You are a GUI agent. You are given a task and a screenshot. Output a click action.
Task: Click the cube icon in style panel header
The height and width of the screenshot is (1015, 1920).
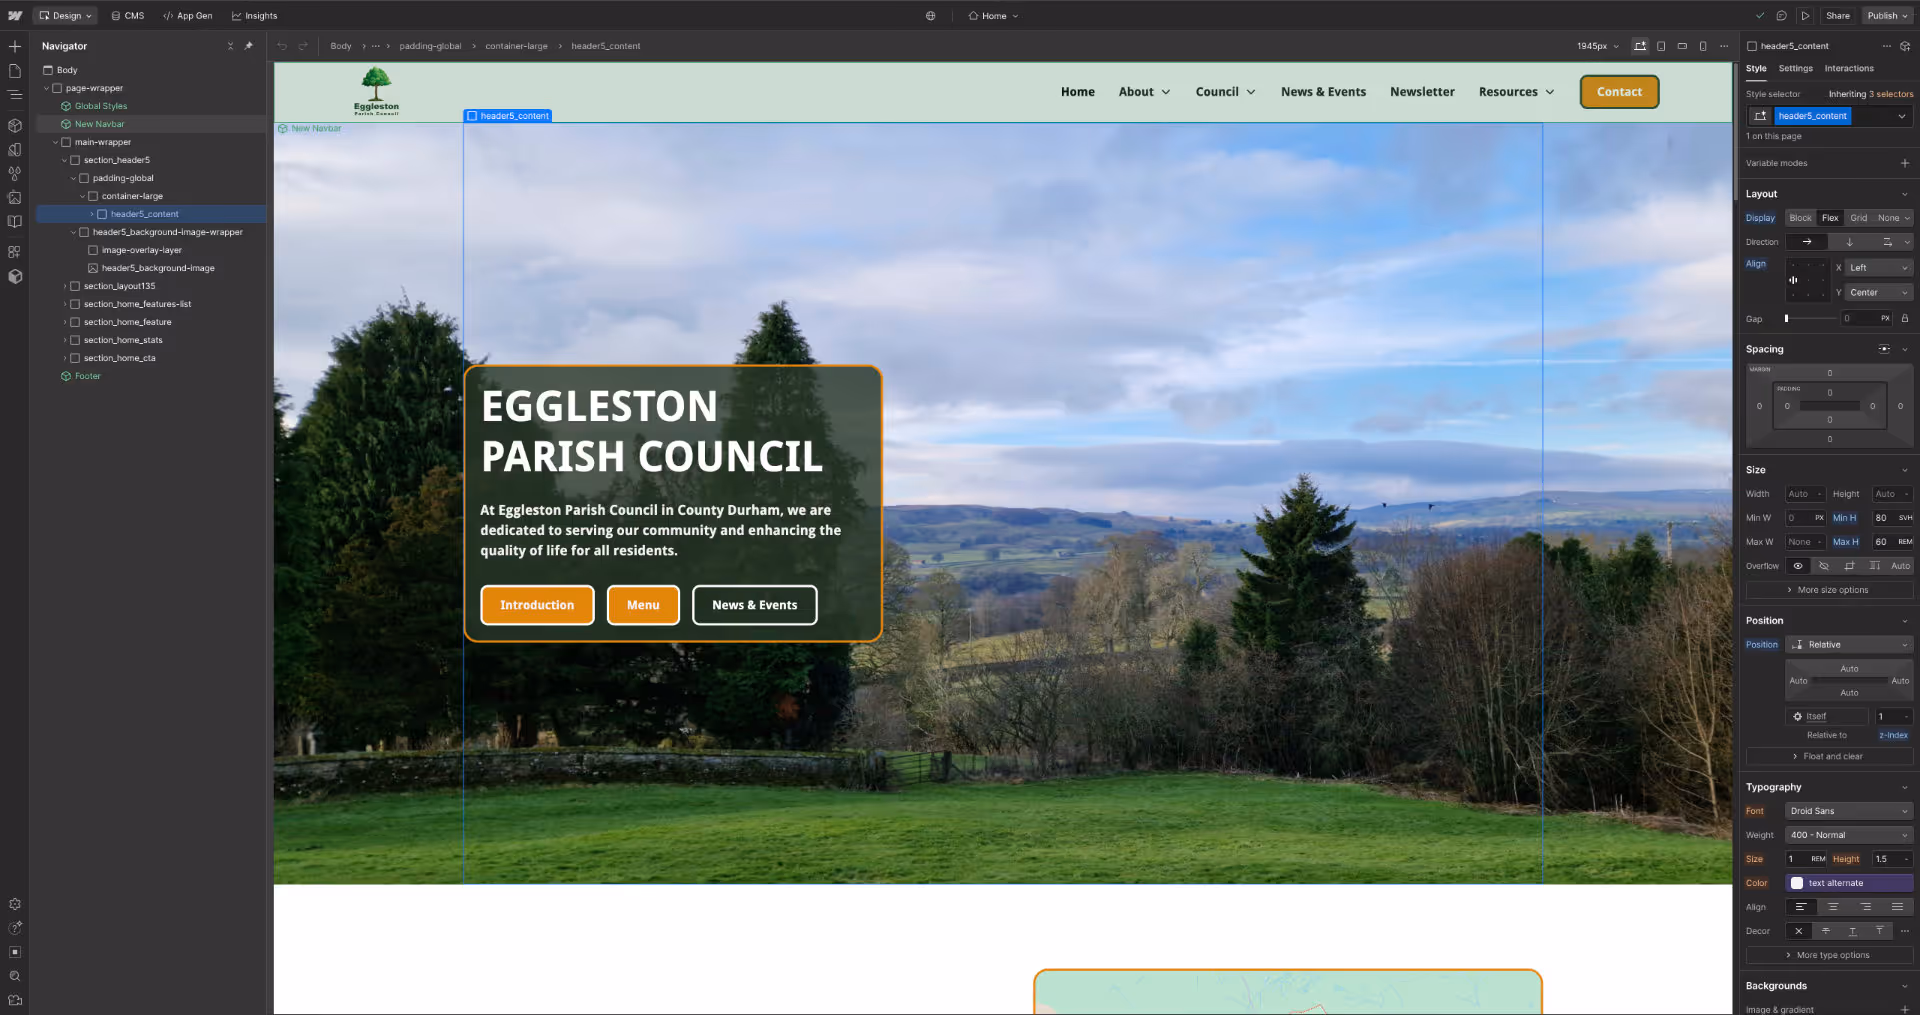[x=1905, y=46]
